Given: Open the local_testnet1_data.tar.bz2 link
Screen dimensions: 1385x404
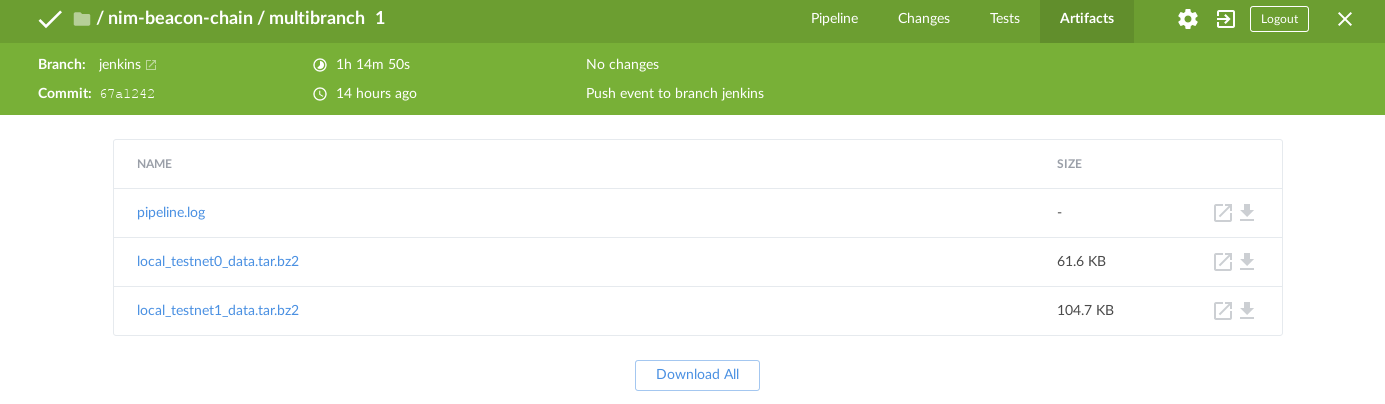Looking at the screenshot, I should (x=218, y=311).
